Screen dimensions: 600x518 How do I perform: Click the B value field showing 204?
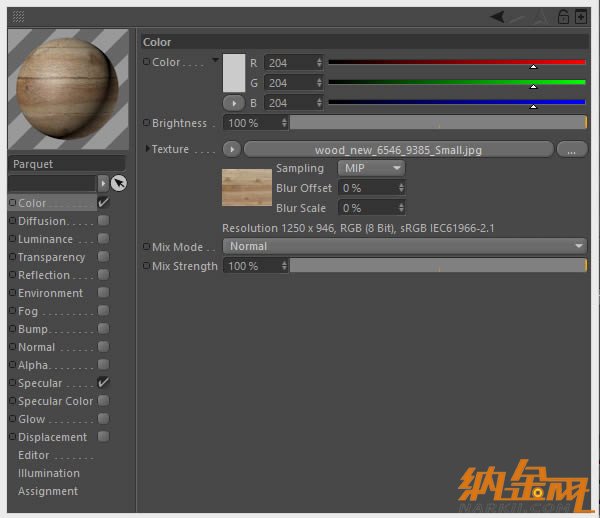click(x=293, y=103)
